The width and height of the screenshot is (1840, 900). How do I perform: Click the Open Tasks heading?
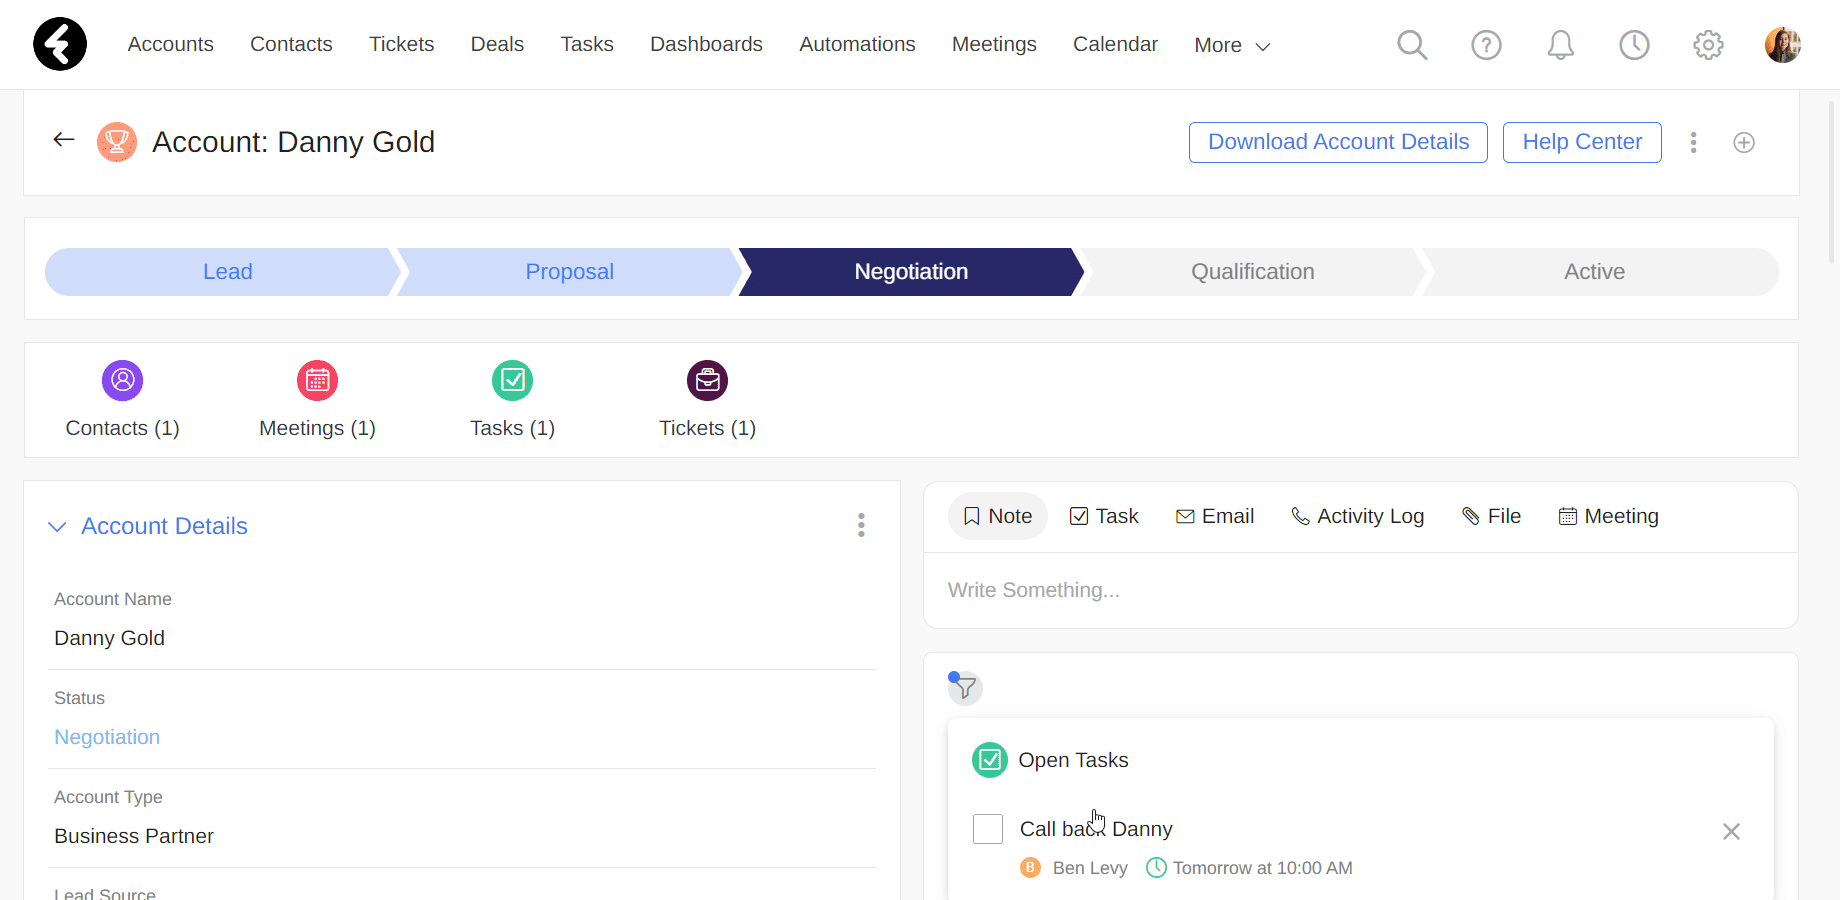(1073, 760)
